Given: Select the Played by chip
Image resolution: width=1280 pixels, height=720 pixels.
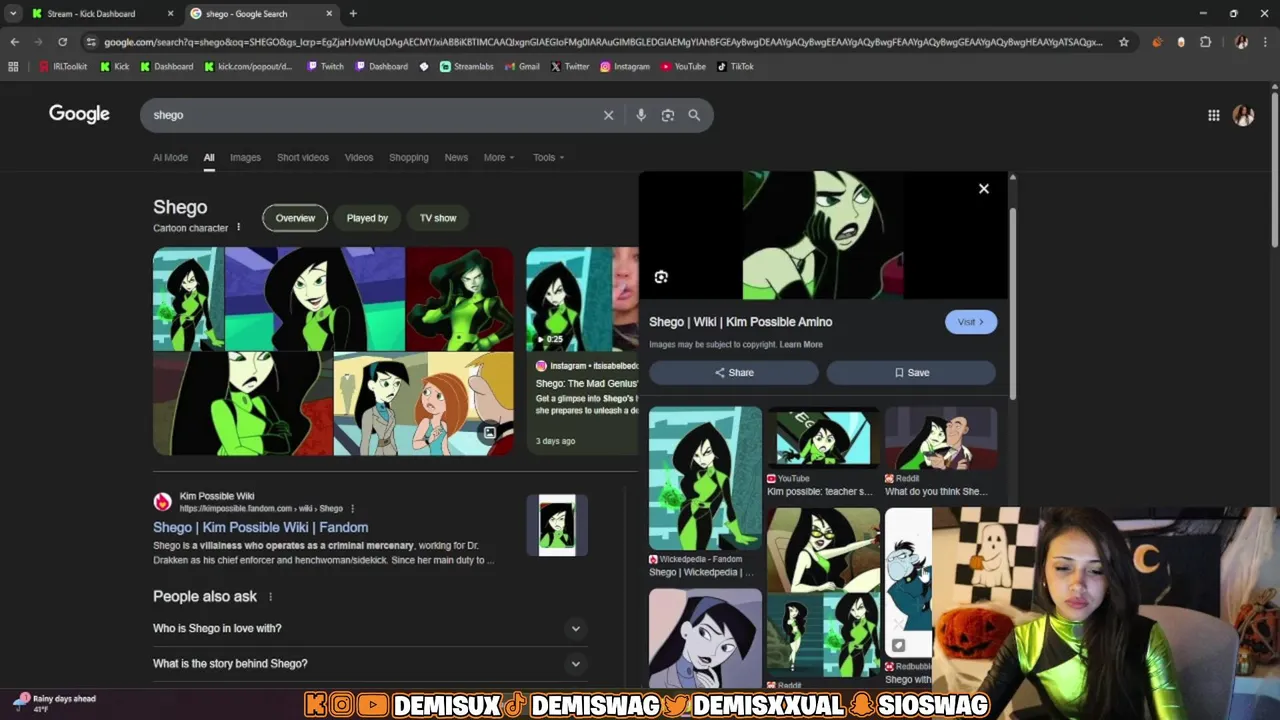Looking at the screenshot, I should click(367, 218).
